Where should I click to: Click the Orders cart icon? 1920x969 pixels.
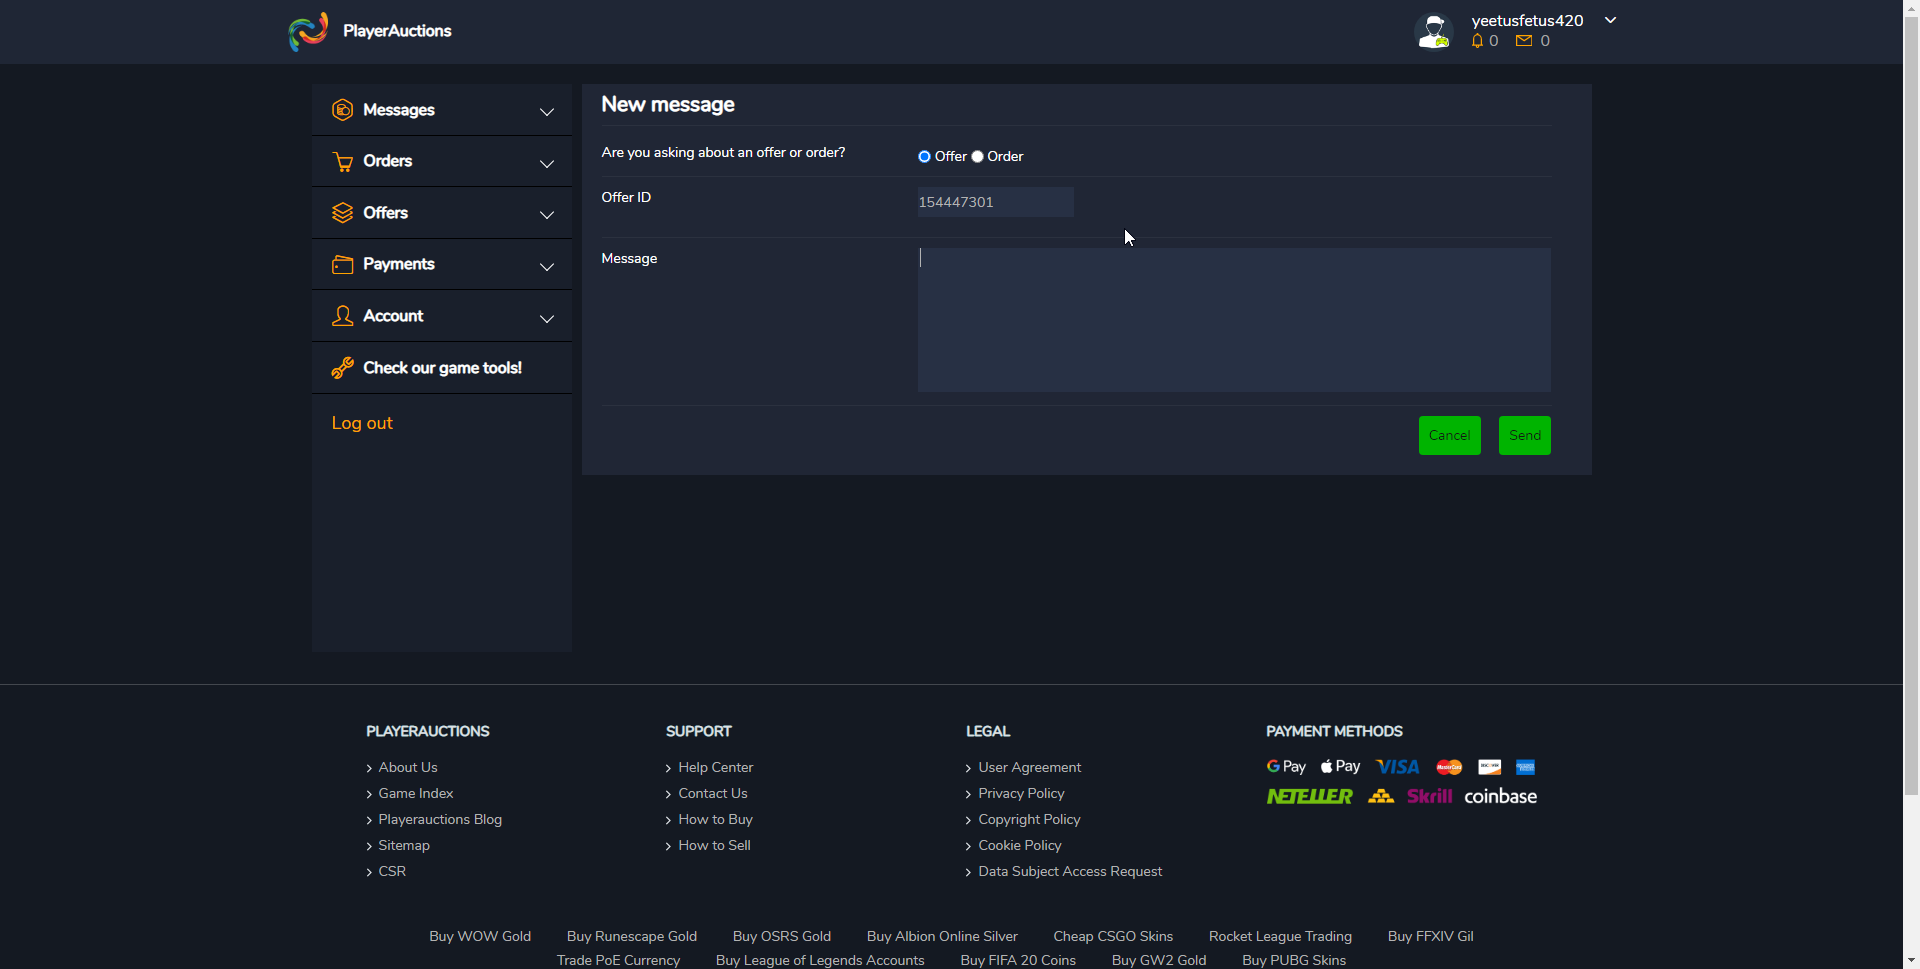342,162
